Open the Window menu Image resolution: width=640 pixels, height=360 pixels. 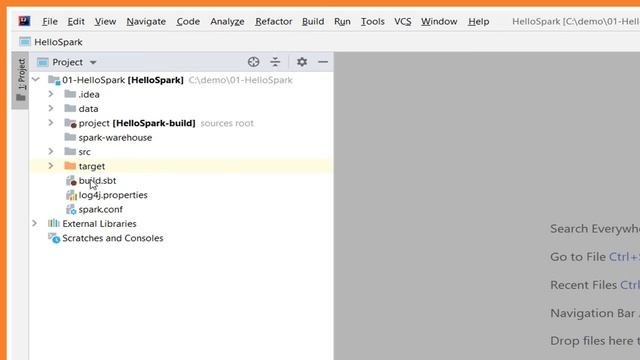[439, 21]
